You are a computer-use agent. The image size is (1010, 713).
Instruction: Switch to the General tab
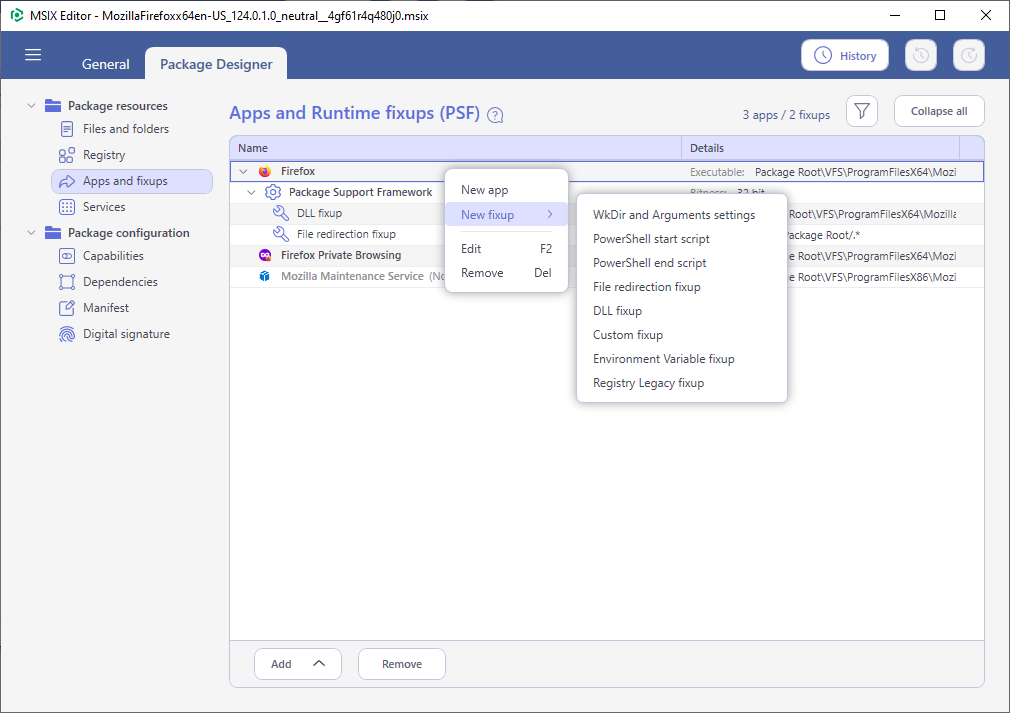[x=106, y=64]
